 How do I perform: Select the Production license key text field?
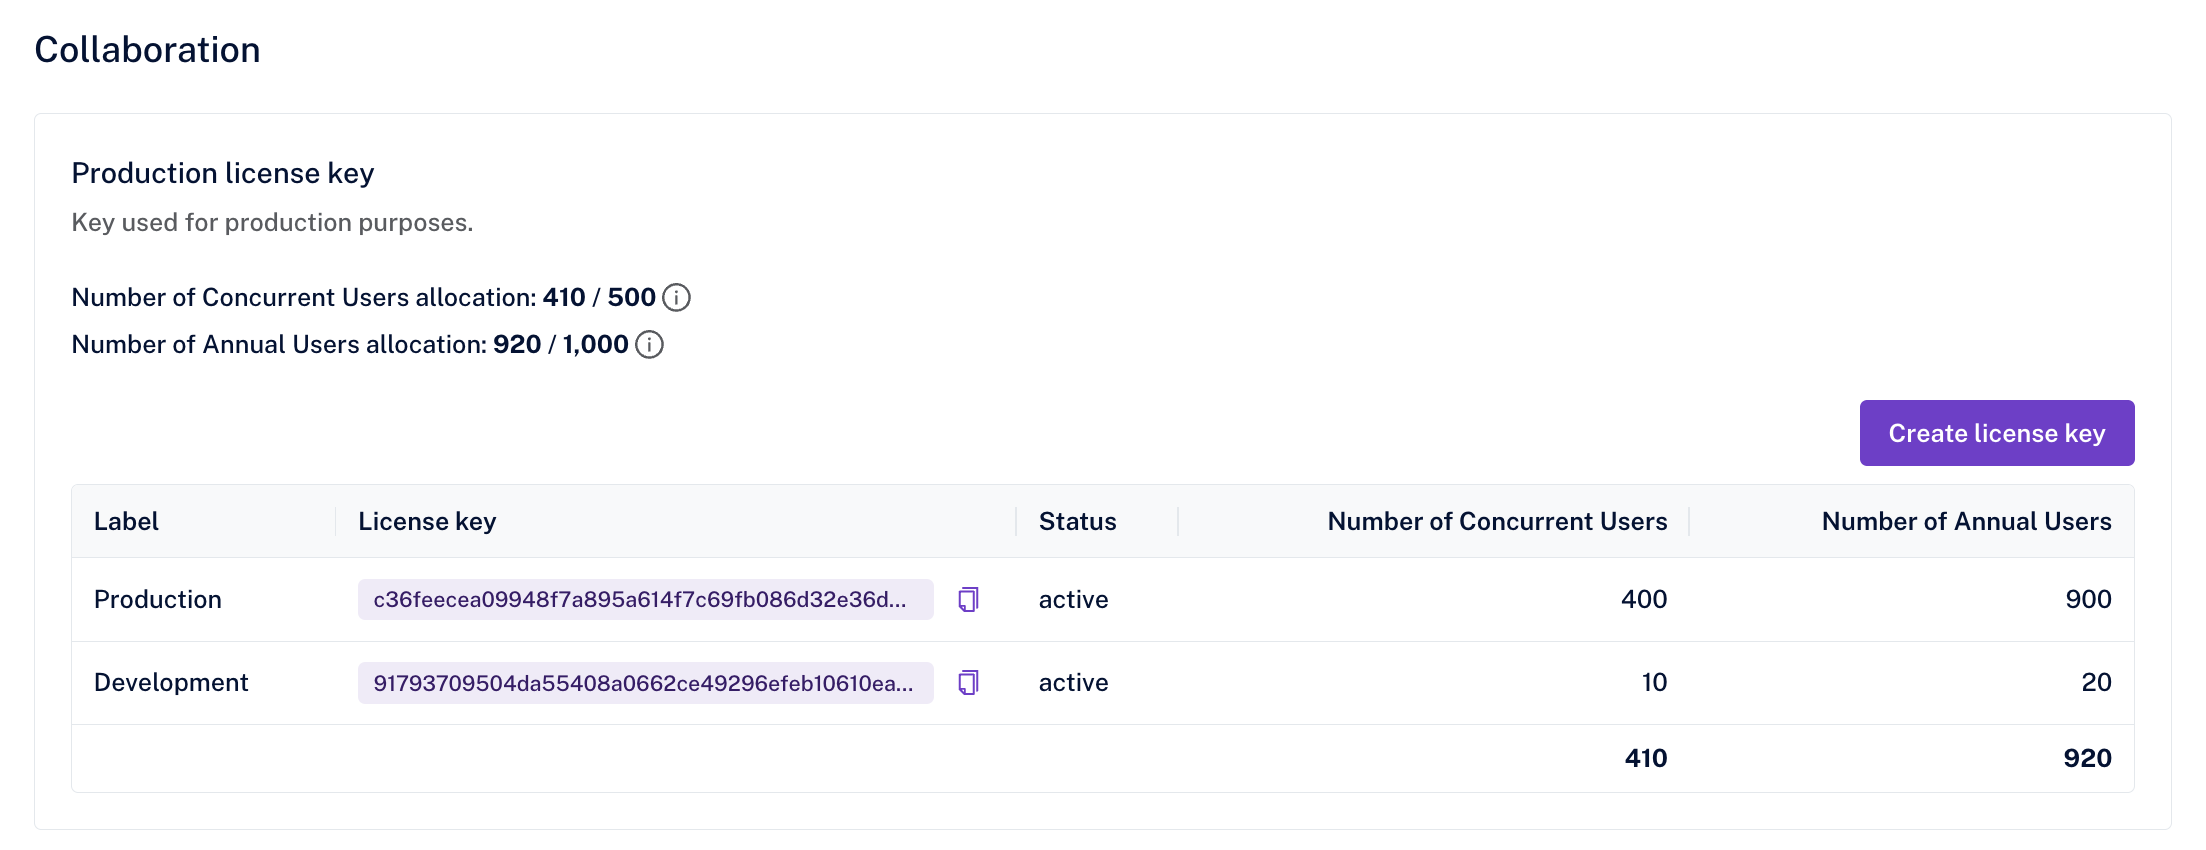(644, 599)
